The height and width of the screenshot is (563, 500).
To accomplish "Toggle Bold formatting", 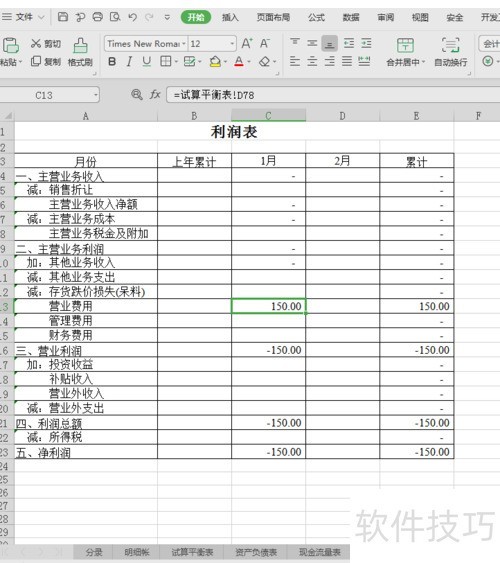I will [x=112, y=62].
